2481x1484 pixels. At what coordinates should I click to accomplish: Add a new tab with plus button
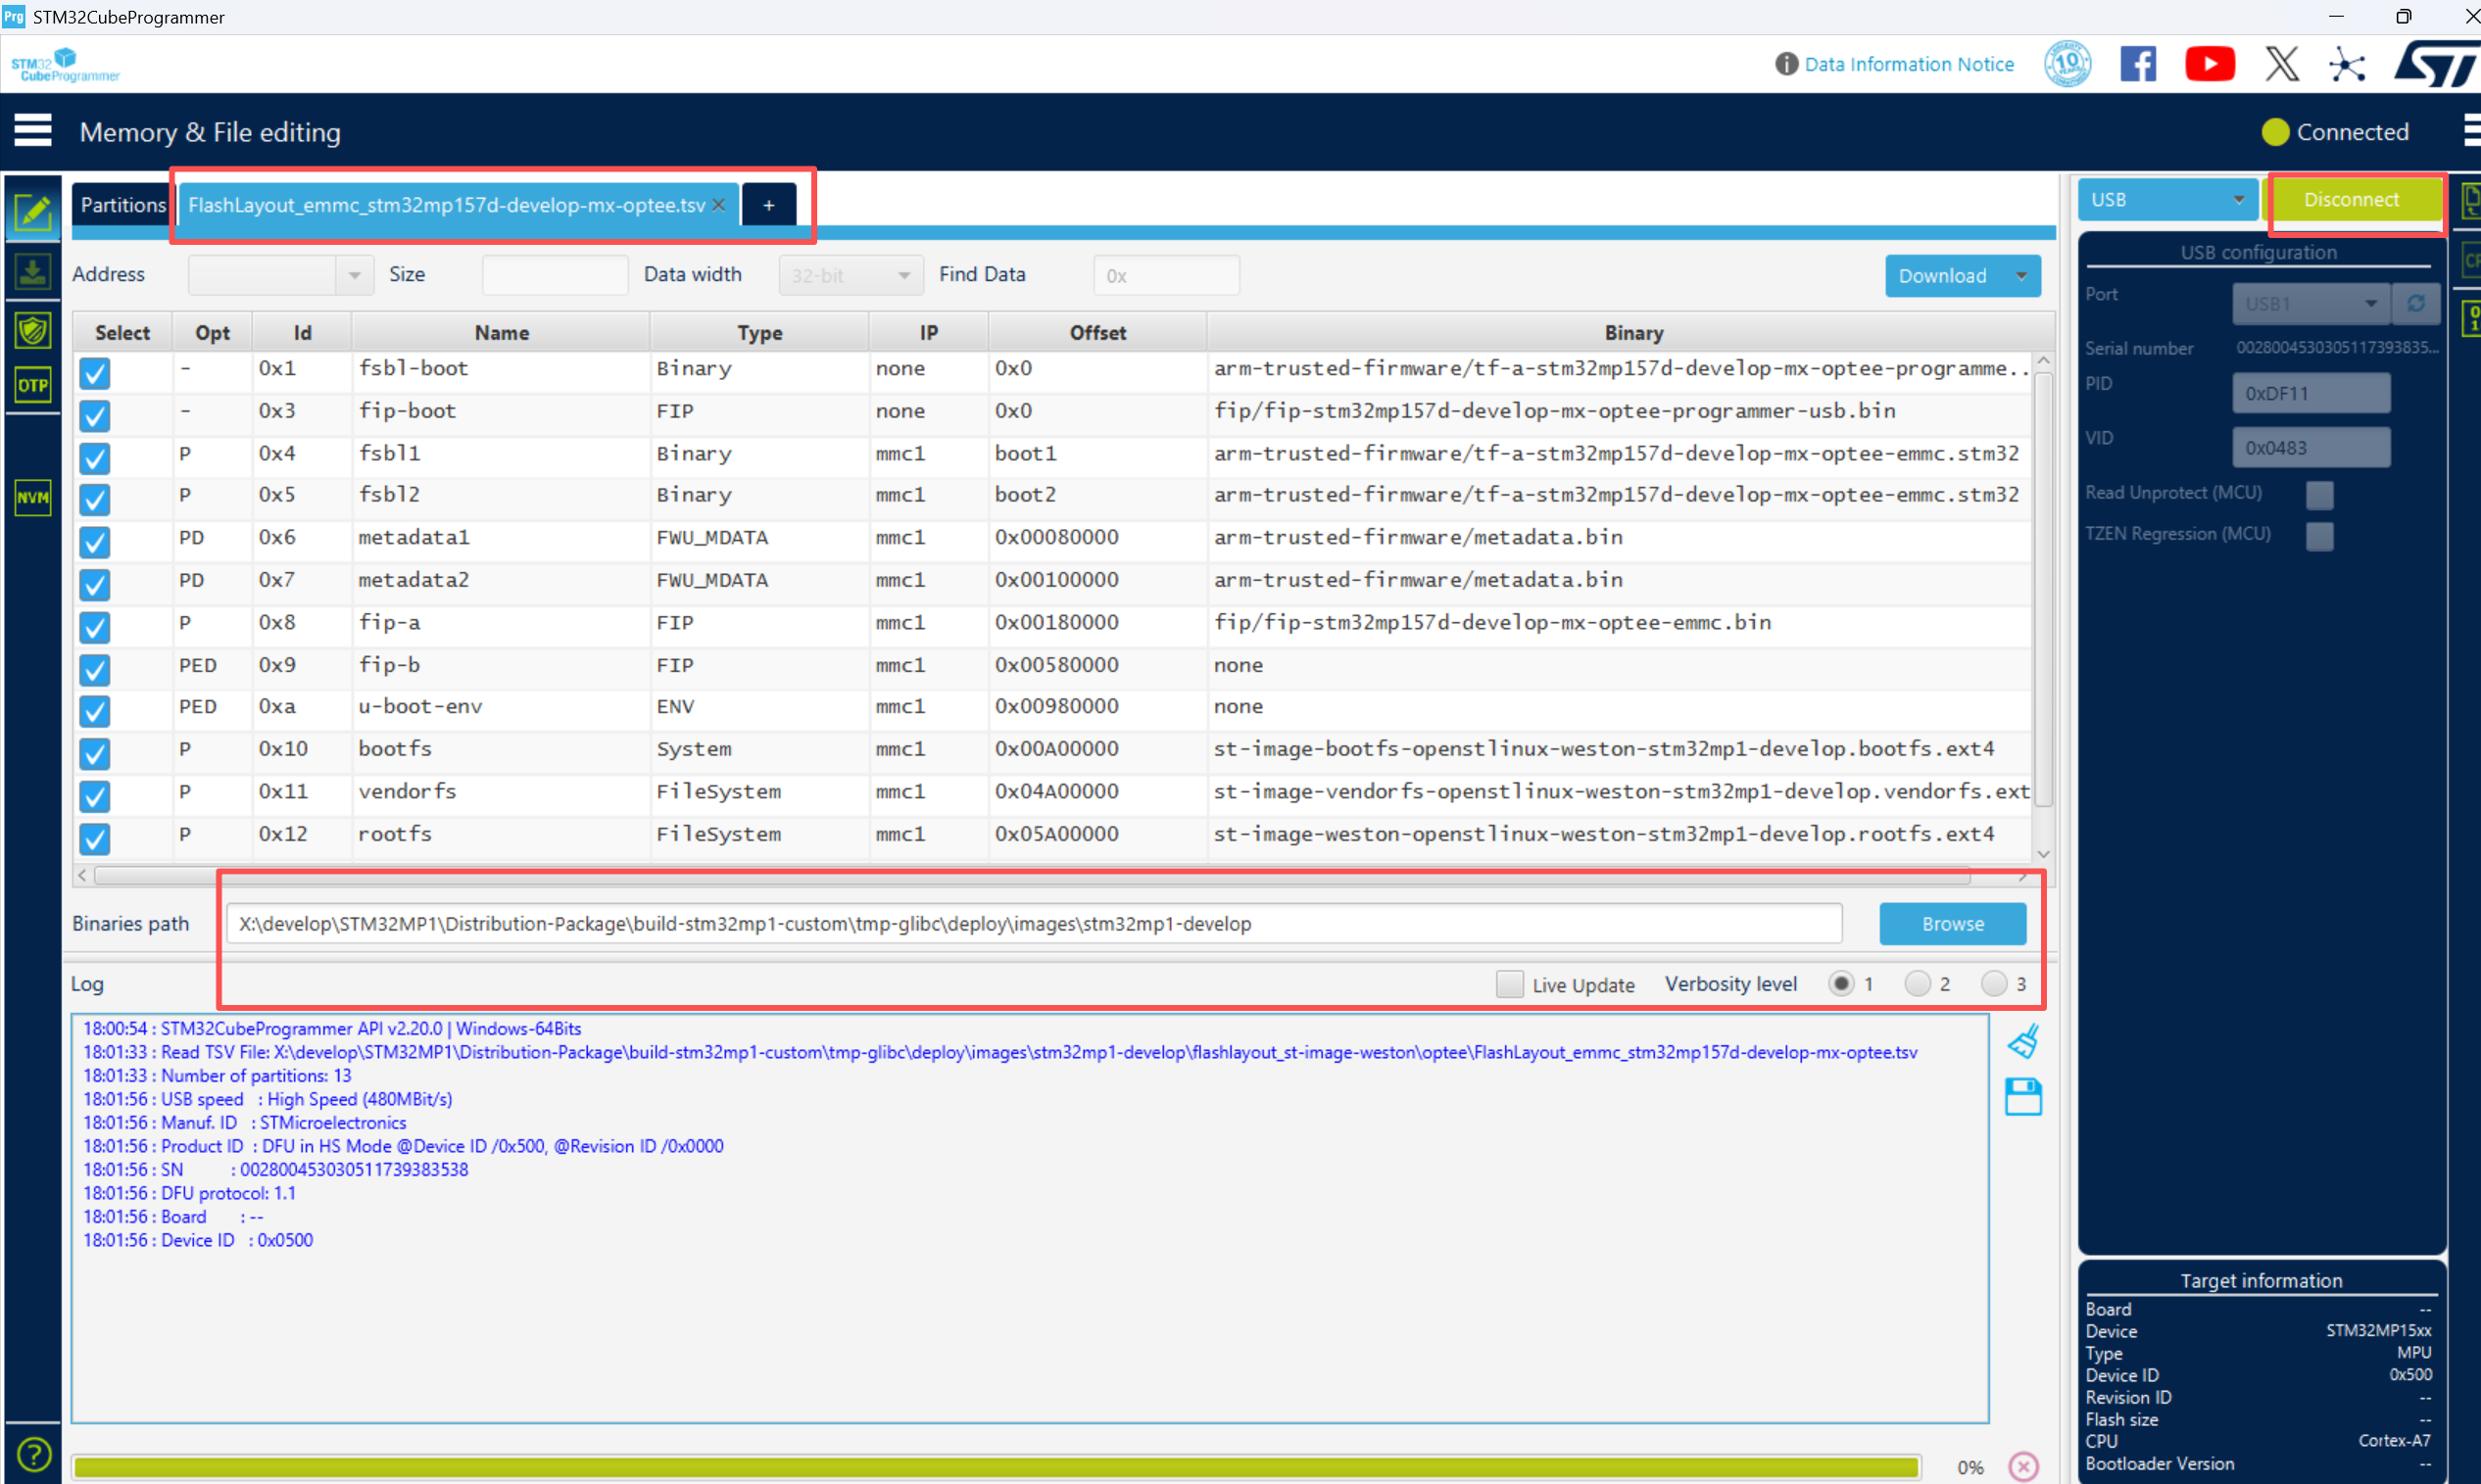(768, 205)
